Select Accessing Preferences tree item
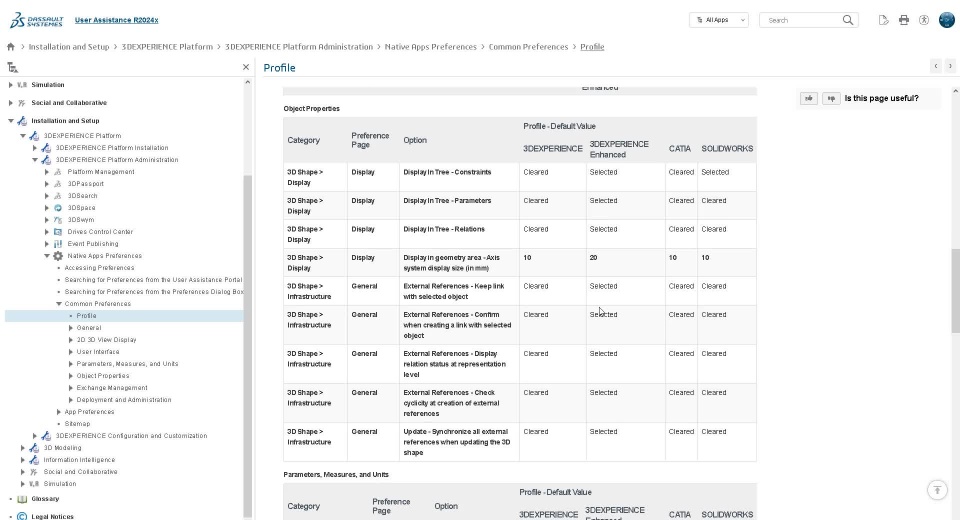This screenshot has width=960, height=520. pyautogui.click(x=99, y=268)
